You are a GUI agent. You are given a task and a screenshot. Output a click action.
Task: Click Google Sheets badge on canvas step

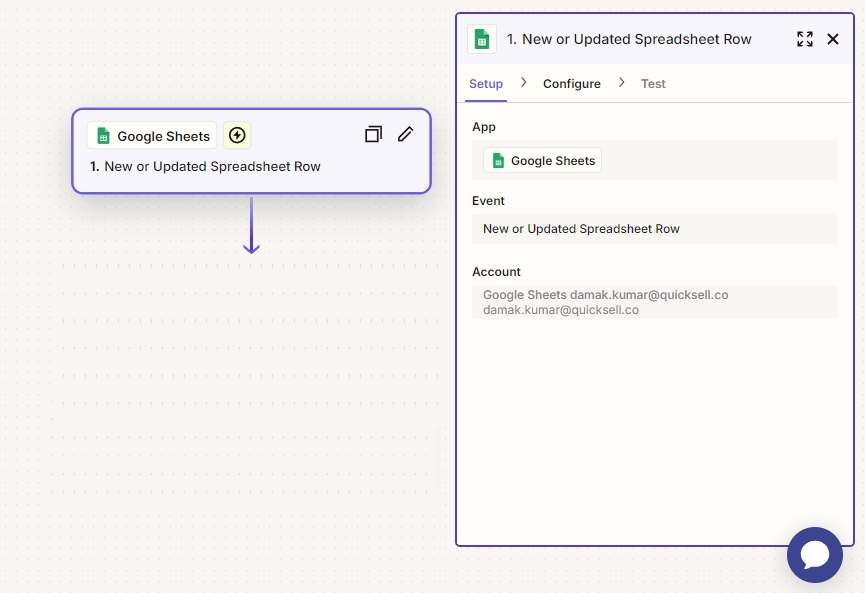pyautogui.click(x=152, y=136)
